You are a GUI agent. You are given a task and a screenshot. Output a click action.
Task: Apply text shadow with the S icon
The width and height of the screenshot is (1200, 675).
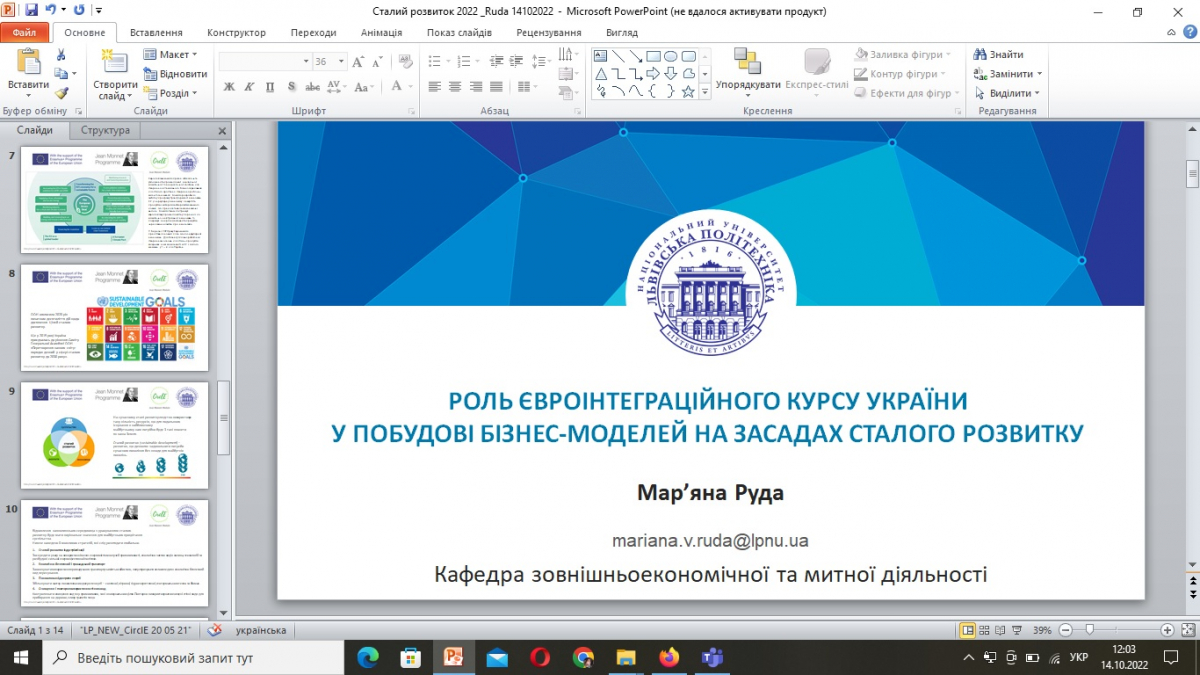(291, 86)
